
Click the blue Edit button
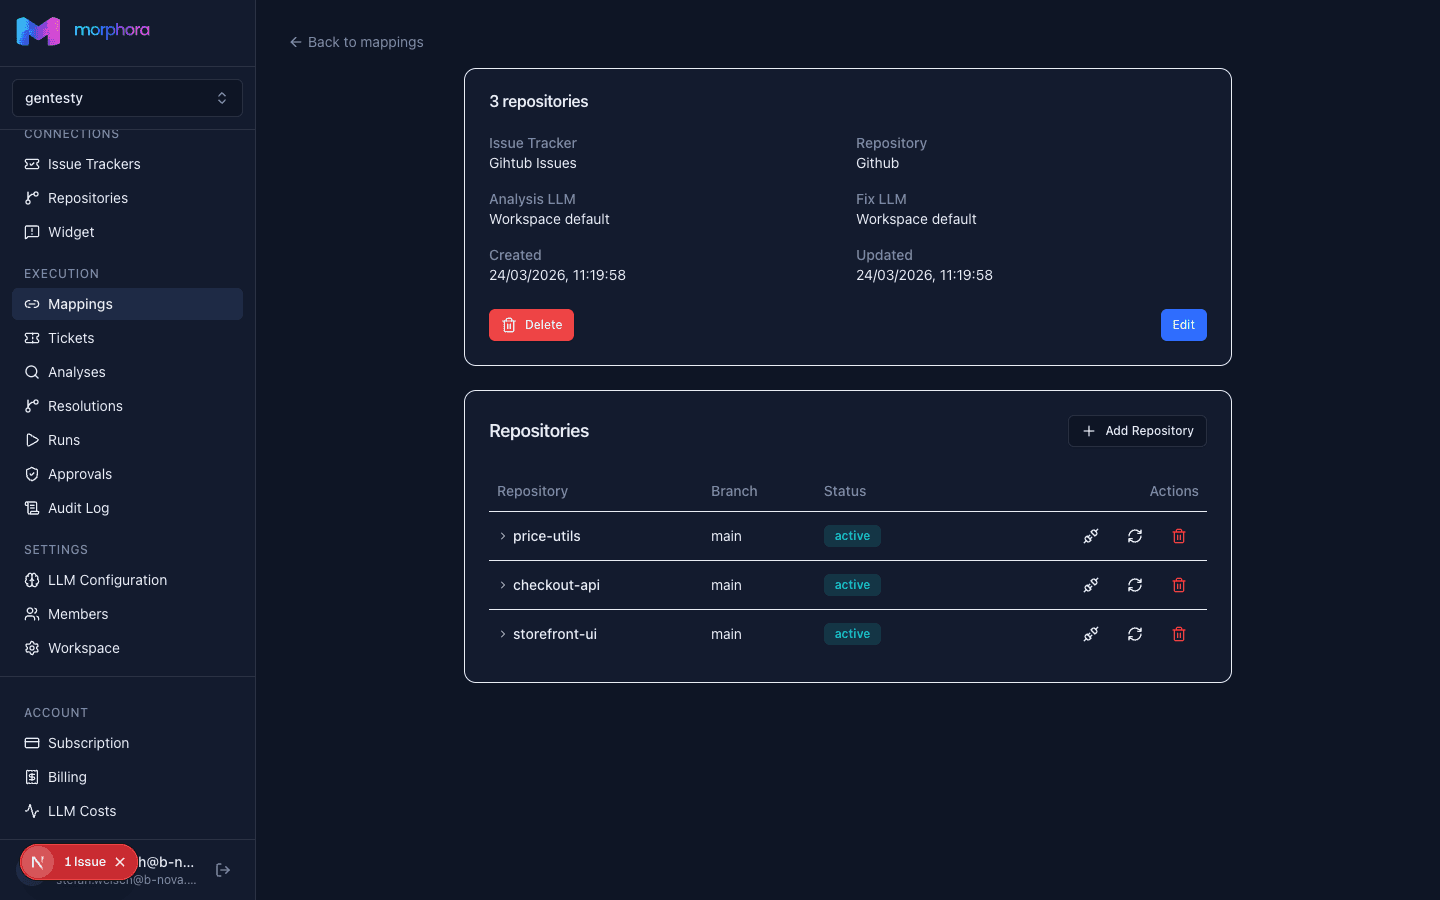[1183, 325]
